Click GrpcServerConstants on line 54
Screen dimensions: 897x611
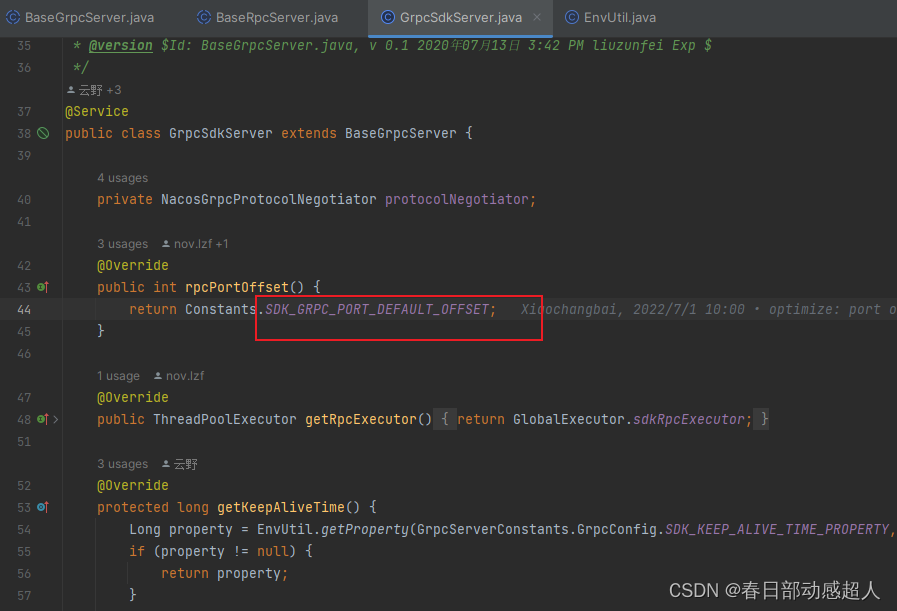(493, 530)
